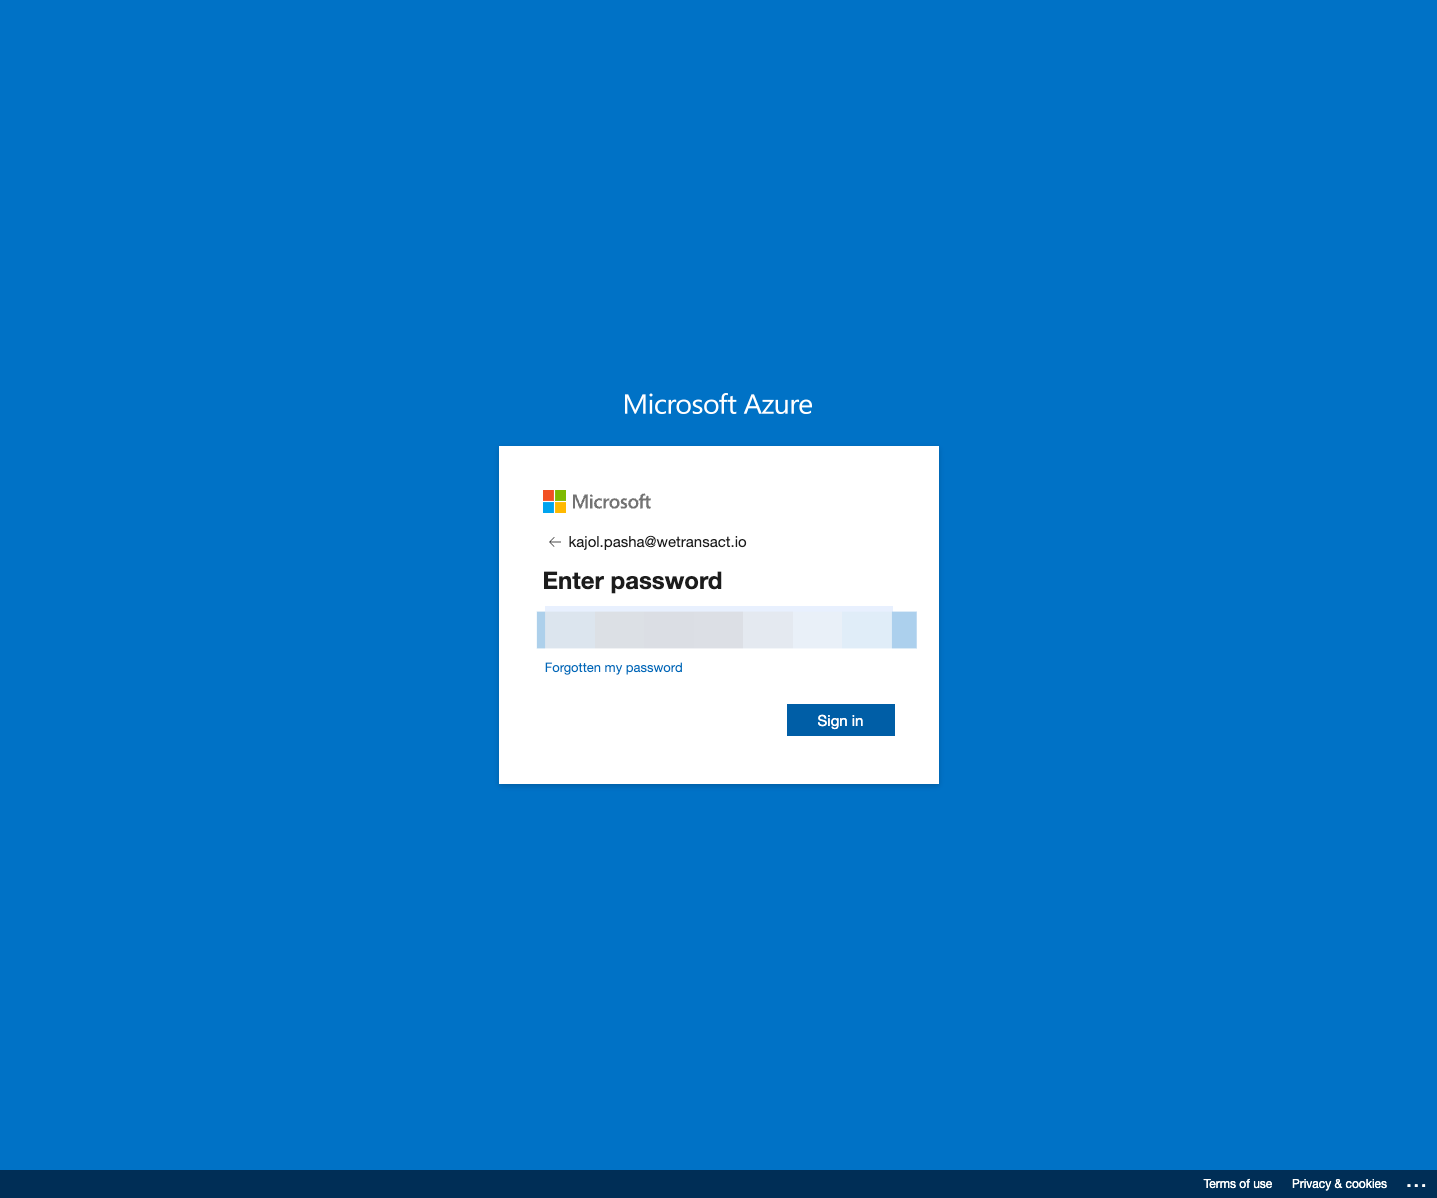Click the Sign in button

840,720
